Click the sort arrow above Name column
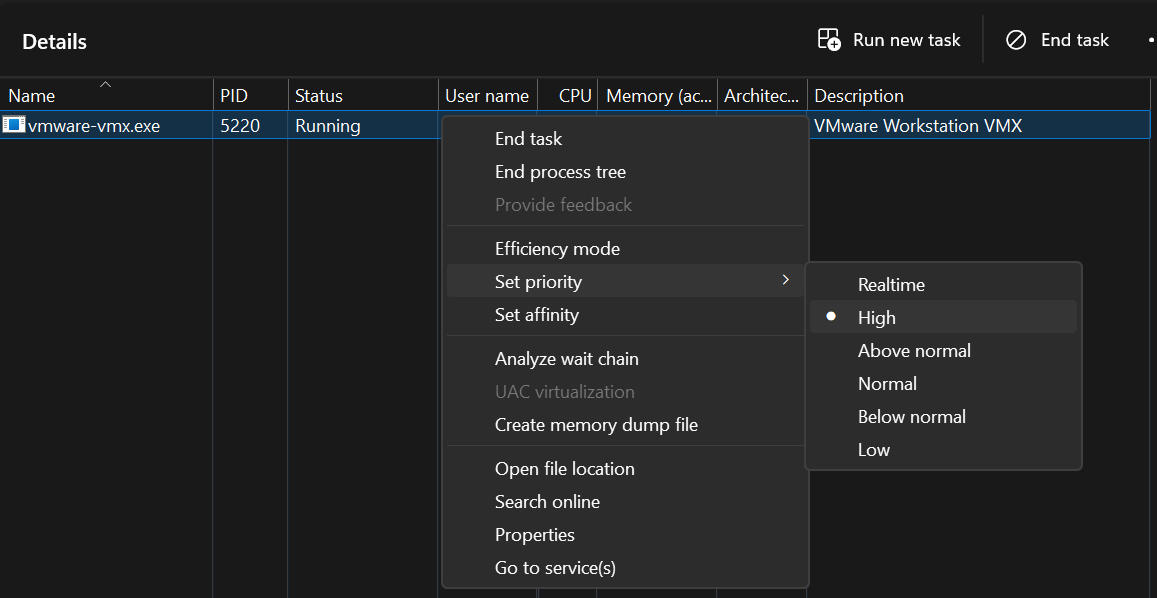Screen dimensions: 1157x598 click(x=105, y=84)
